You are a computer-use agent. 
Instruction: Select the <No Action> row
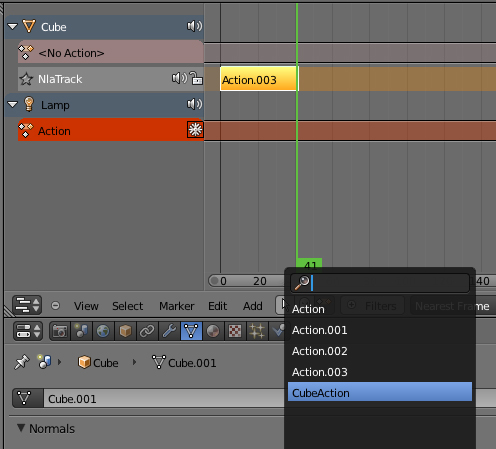[111, 52]
